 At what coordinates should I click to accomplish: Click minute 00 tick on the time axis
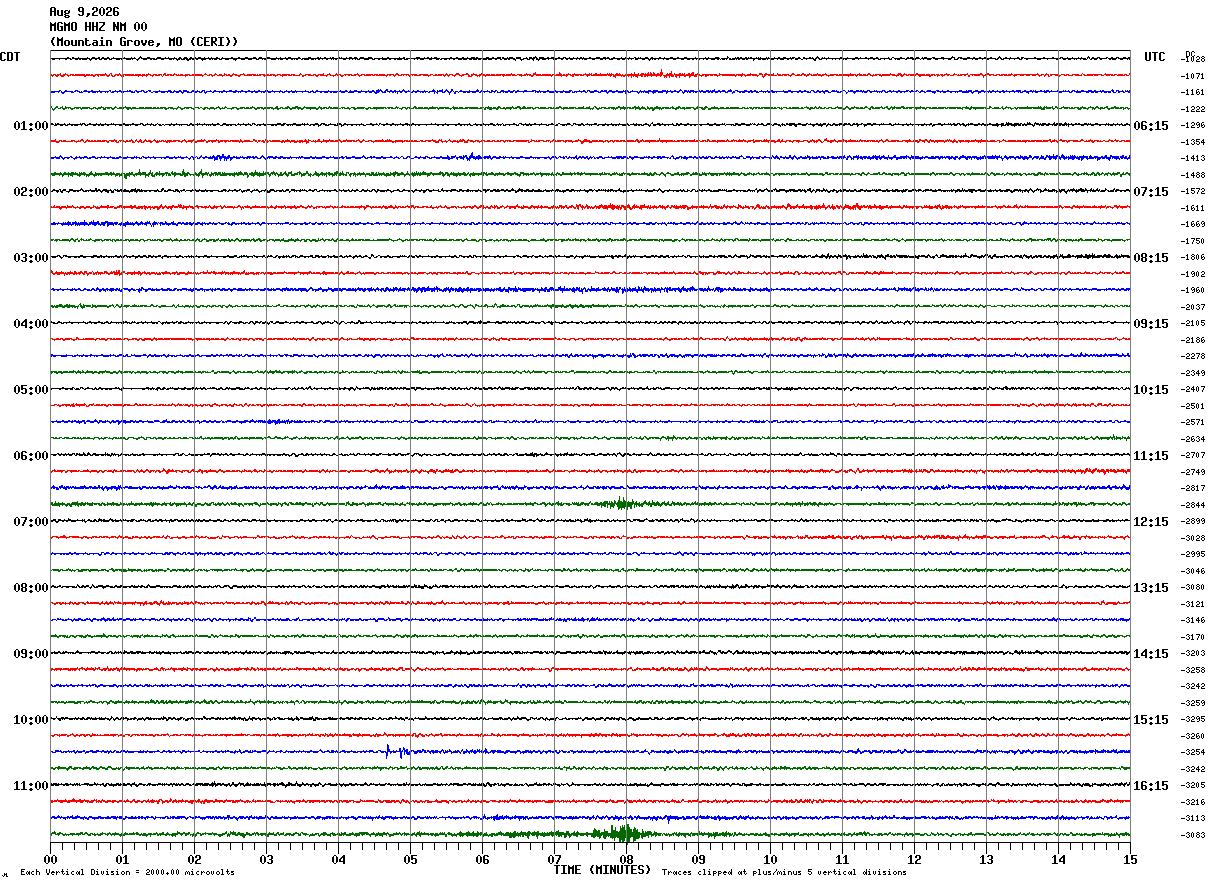point(50,859)
